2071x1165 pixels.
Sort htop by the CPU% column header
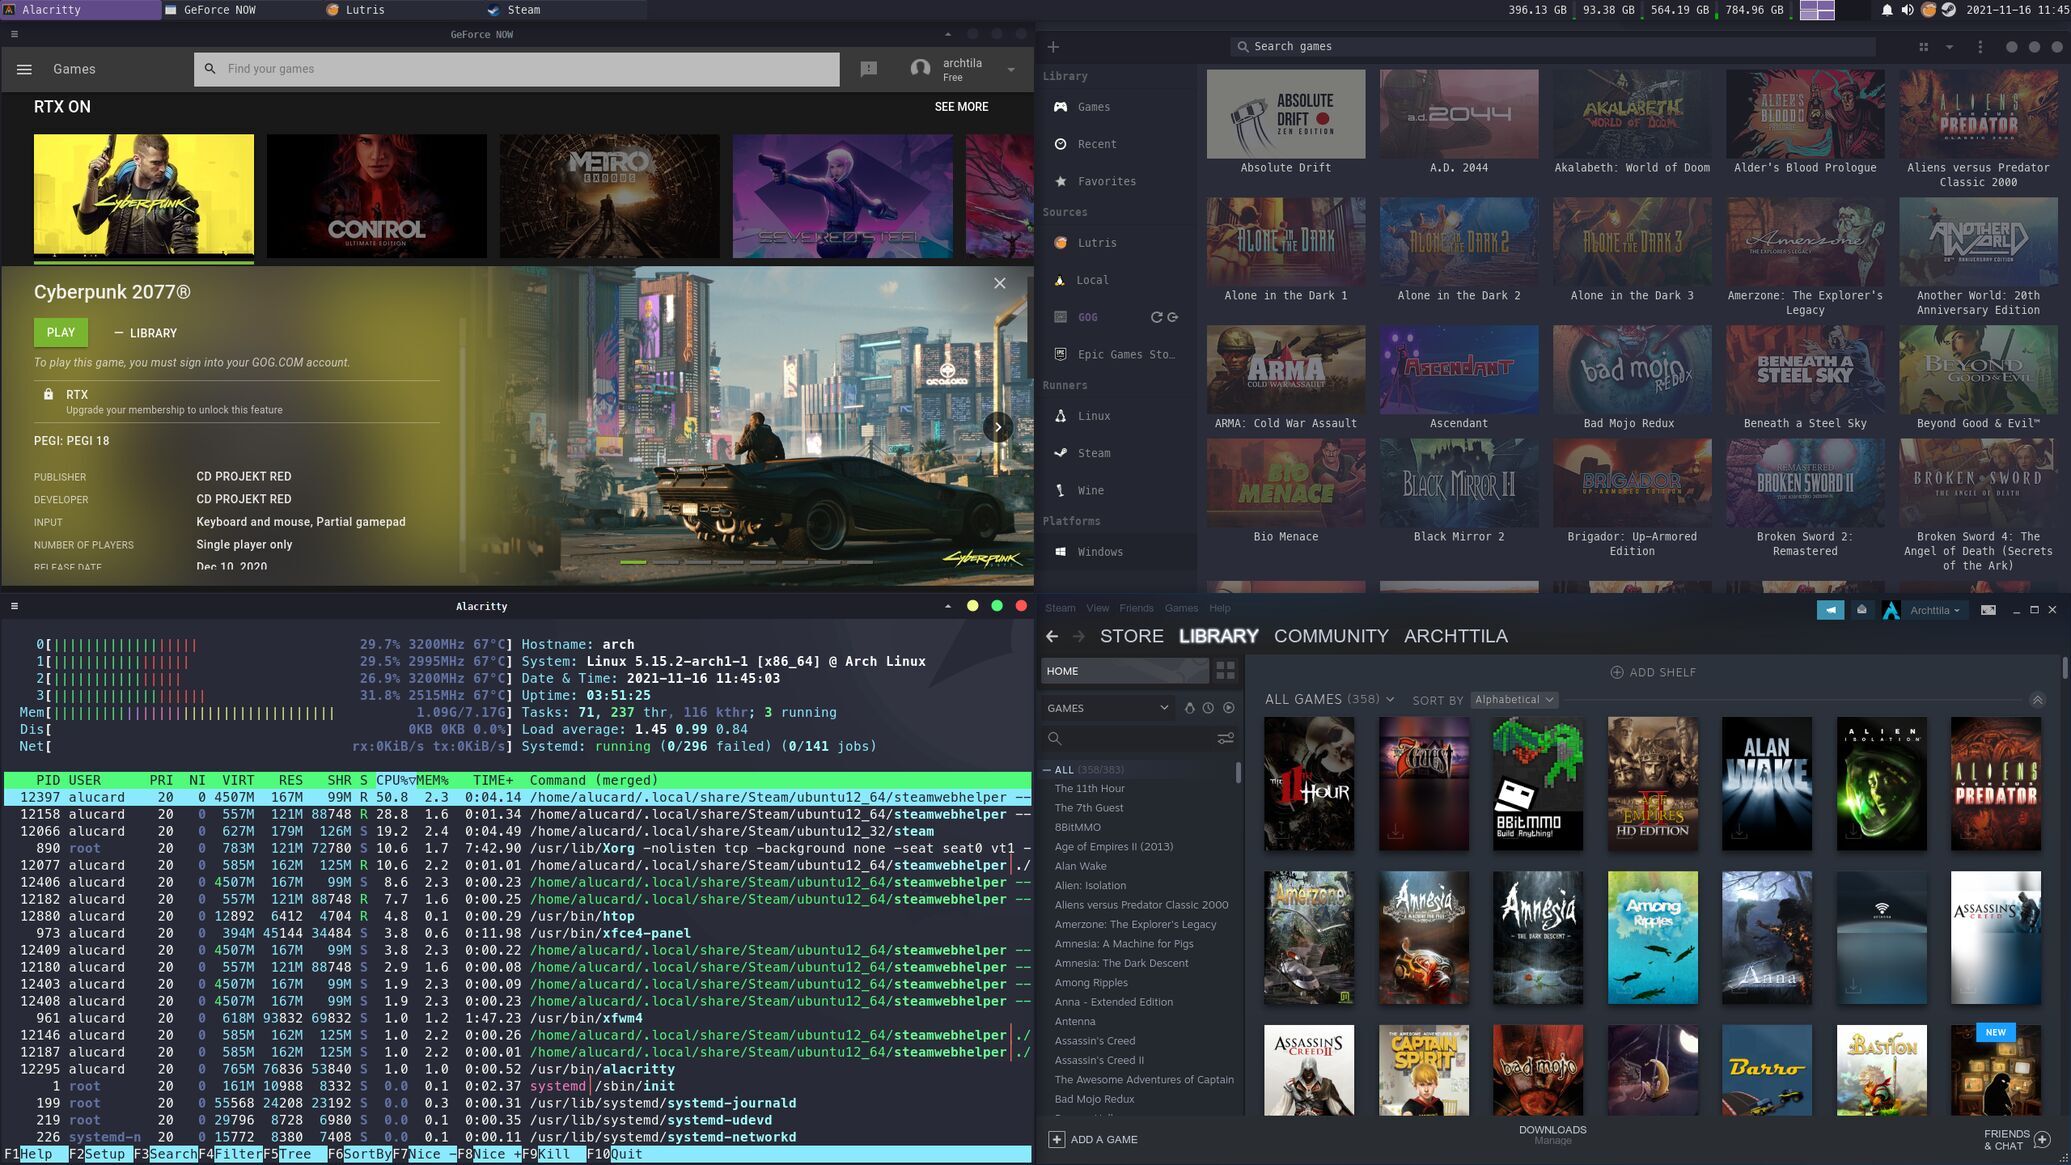[395, 780]
